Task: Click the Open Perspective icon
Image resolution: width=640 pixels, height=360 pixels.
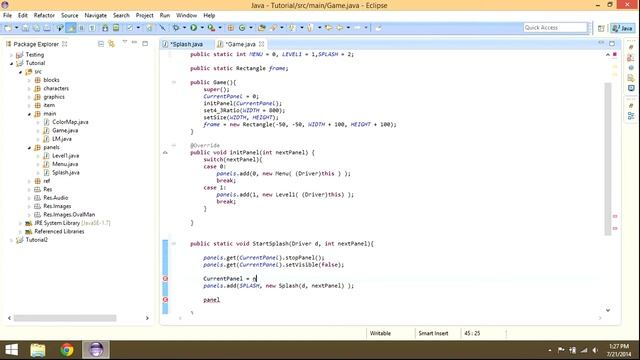Action: (x=601, y=28)
